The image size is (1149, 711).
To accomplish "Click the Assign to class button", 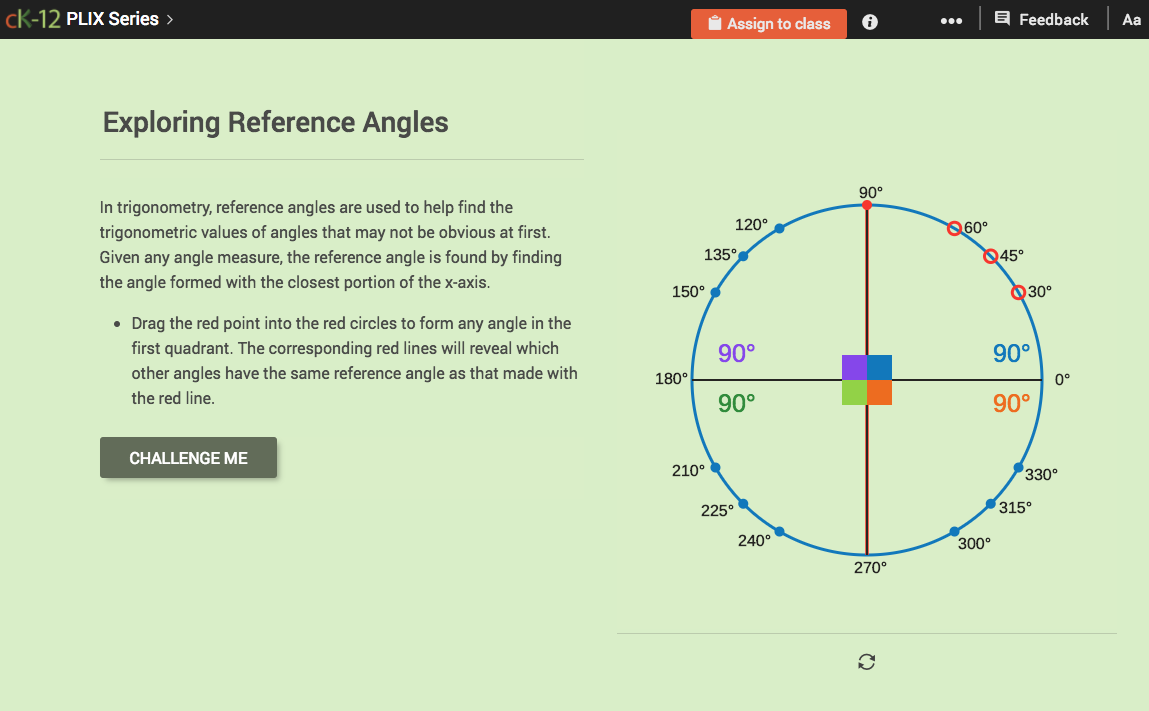I will (768, 23).
